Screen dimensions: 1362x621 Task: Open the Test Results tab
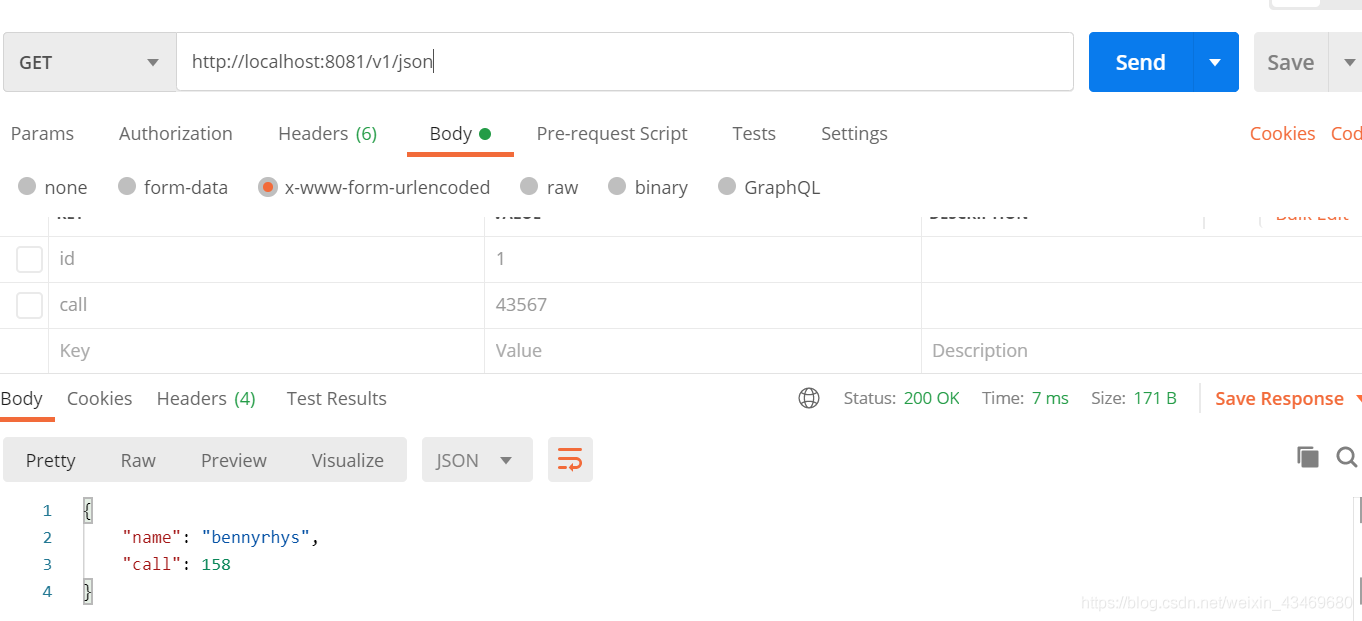click(x=336, y=398)
